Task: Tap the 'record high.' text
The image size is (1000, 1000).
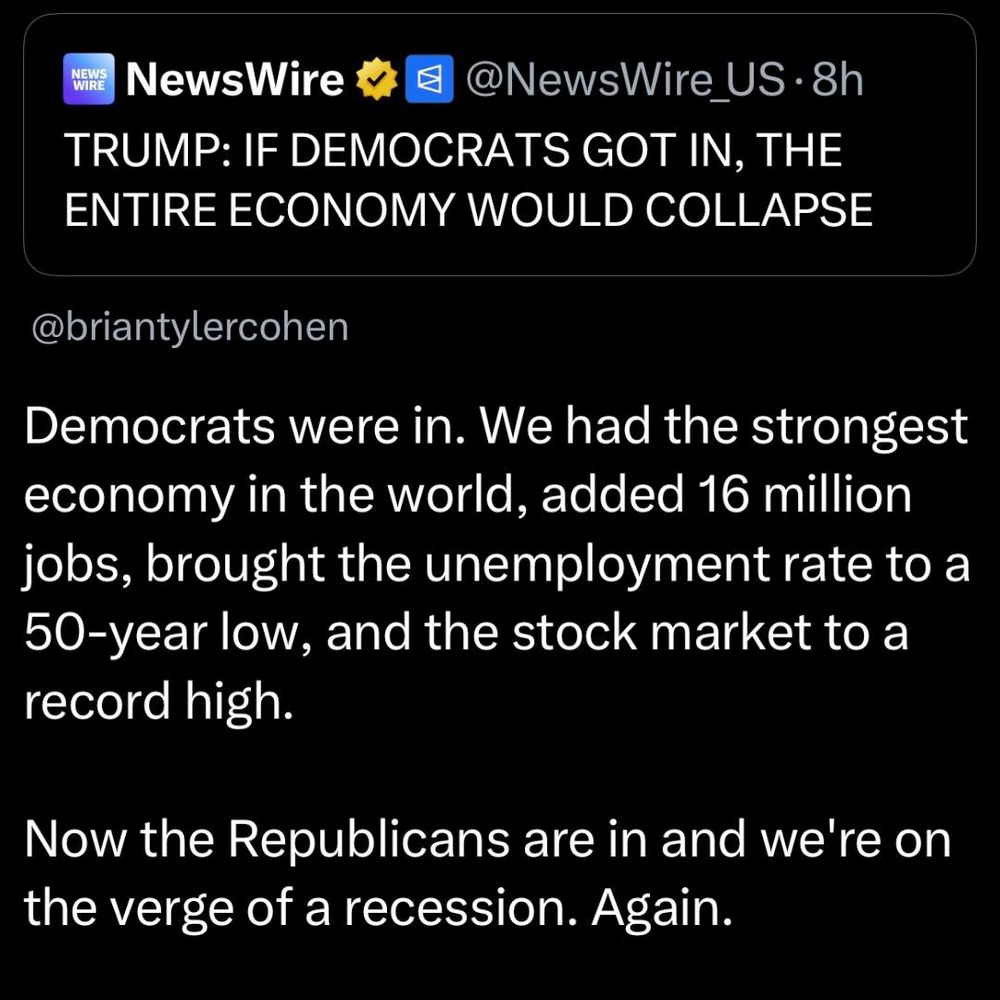Action: tap(159, 702)
